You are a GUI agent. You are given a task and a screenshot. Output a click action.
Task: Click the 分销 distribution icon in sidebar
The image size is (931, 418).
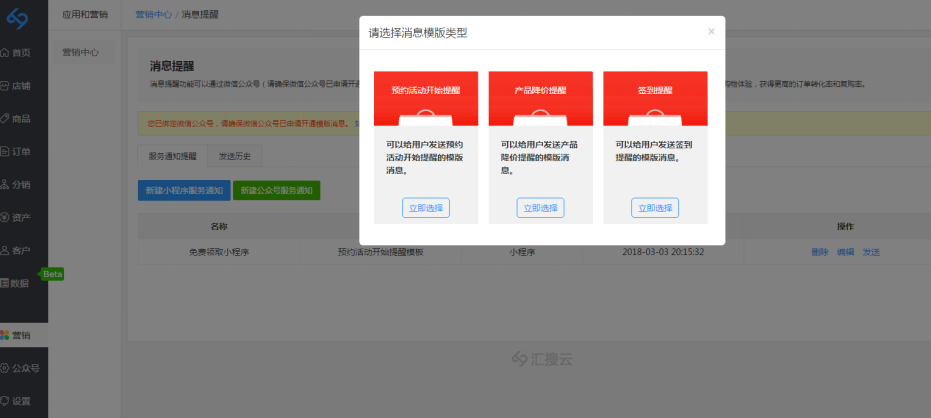(x=5, y=184)
